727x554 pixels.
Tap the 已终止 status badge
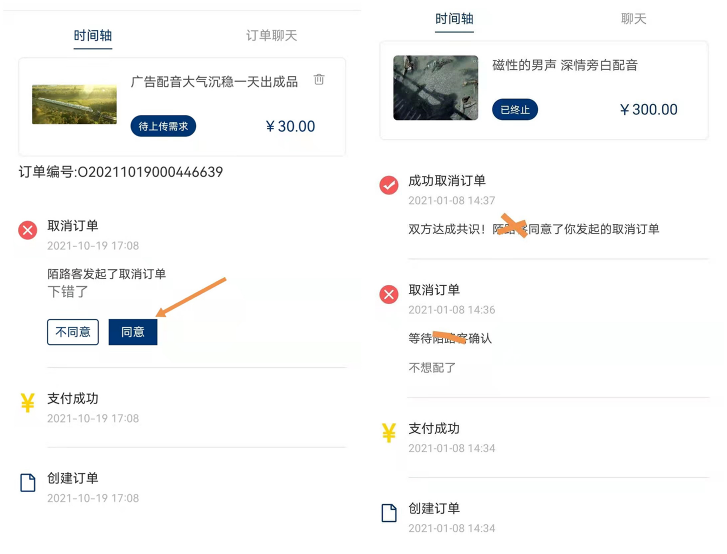[515, 109]
